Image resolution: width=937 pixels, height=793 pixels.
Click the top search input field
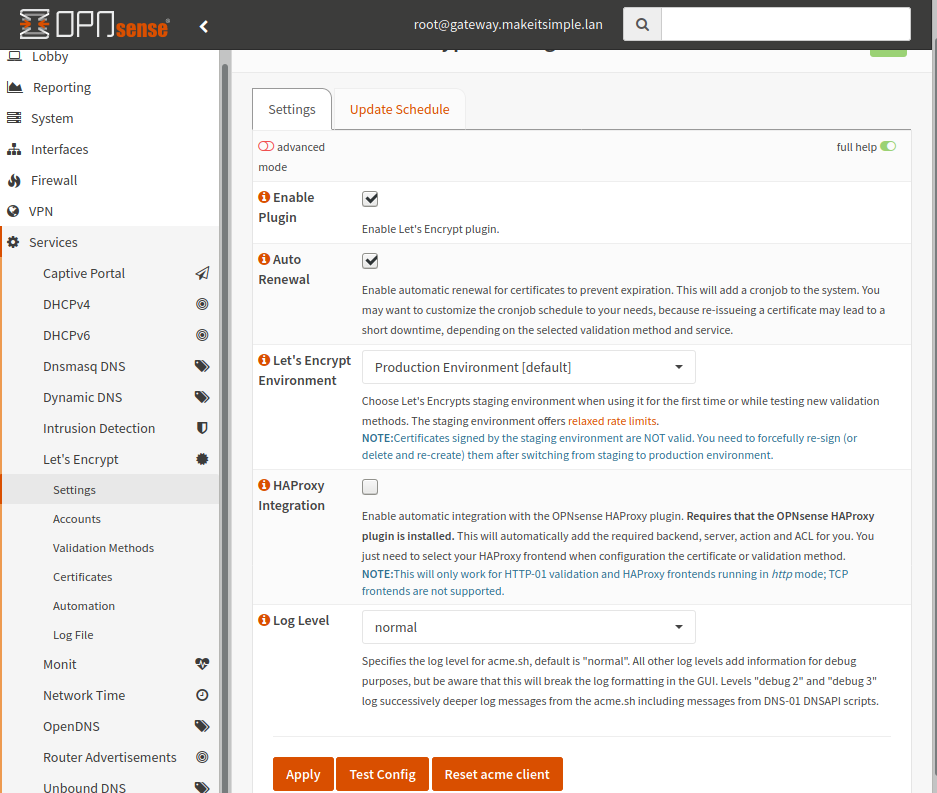coord(785,24)
